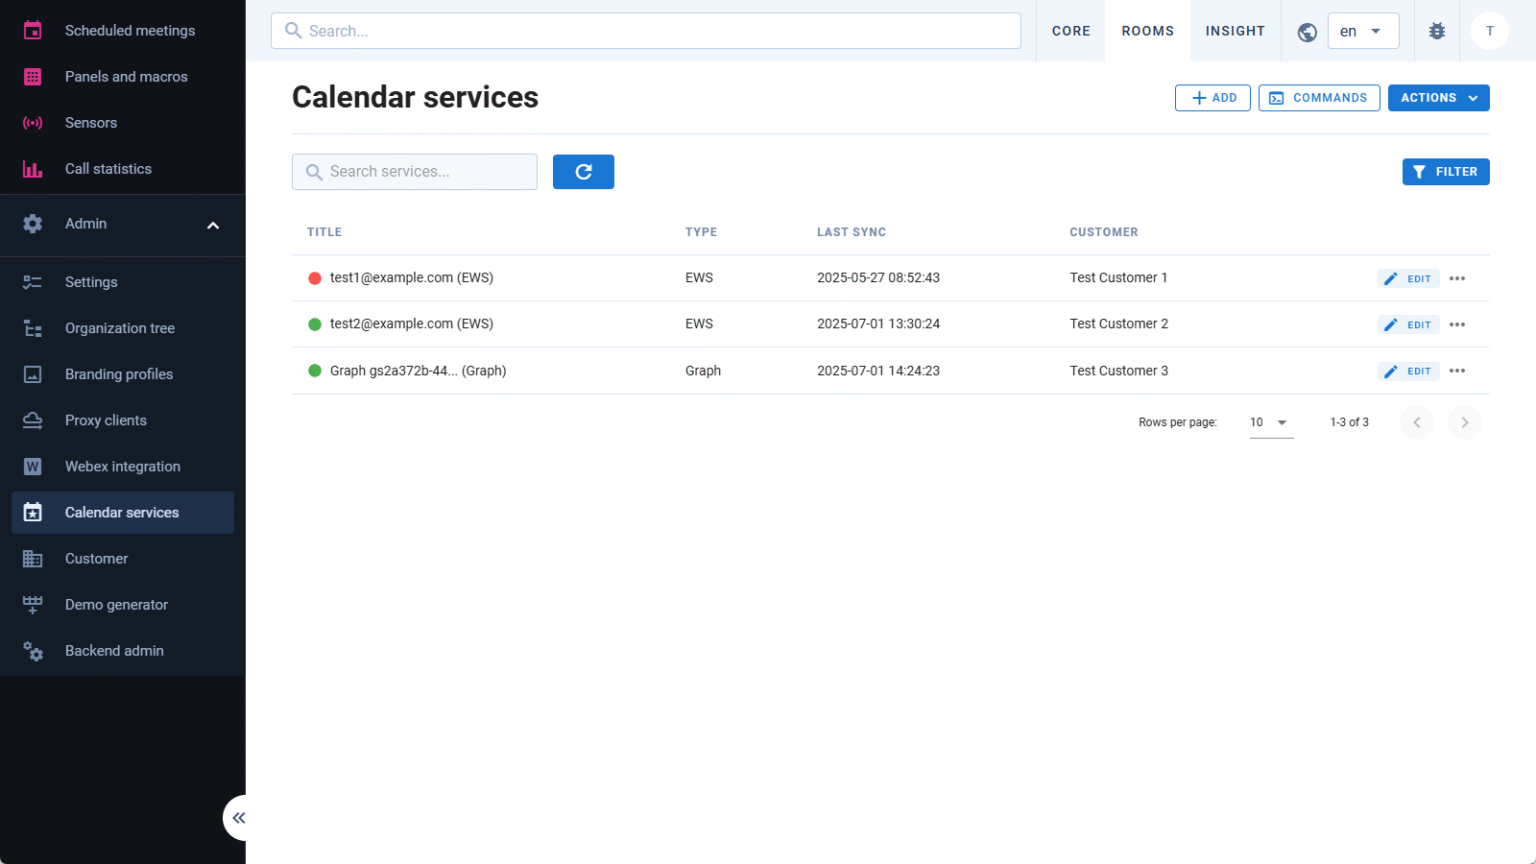The height and width of the screenshot is (864, 1536).
Task: Switch to the ROOMS tab
Action: point(1148,31)
